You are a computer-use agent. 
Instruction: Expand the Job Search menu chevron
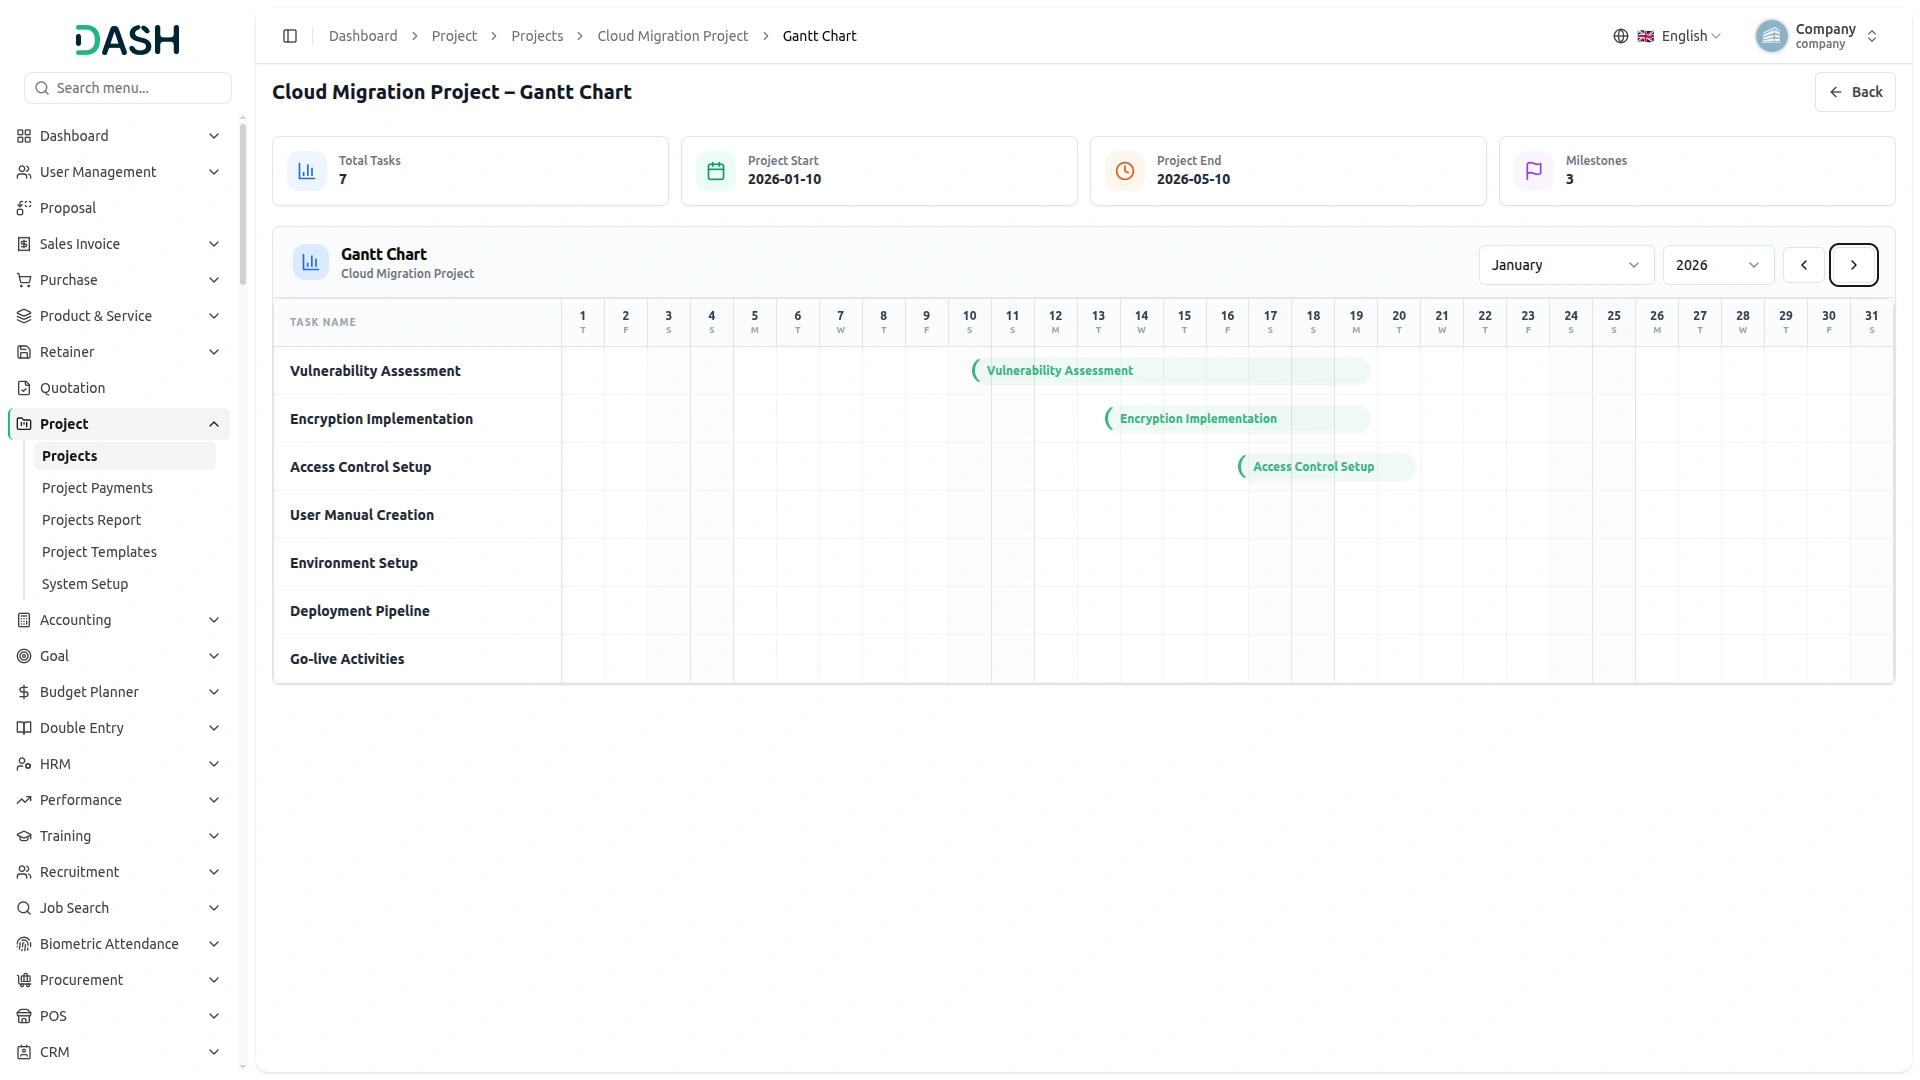(214, 908)
